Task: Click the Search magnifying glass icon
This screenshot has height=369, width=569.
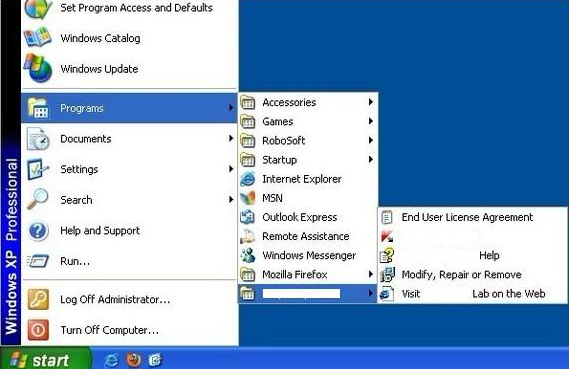Action: click(38, 199)
